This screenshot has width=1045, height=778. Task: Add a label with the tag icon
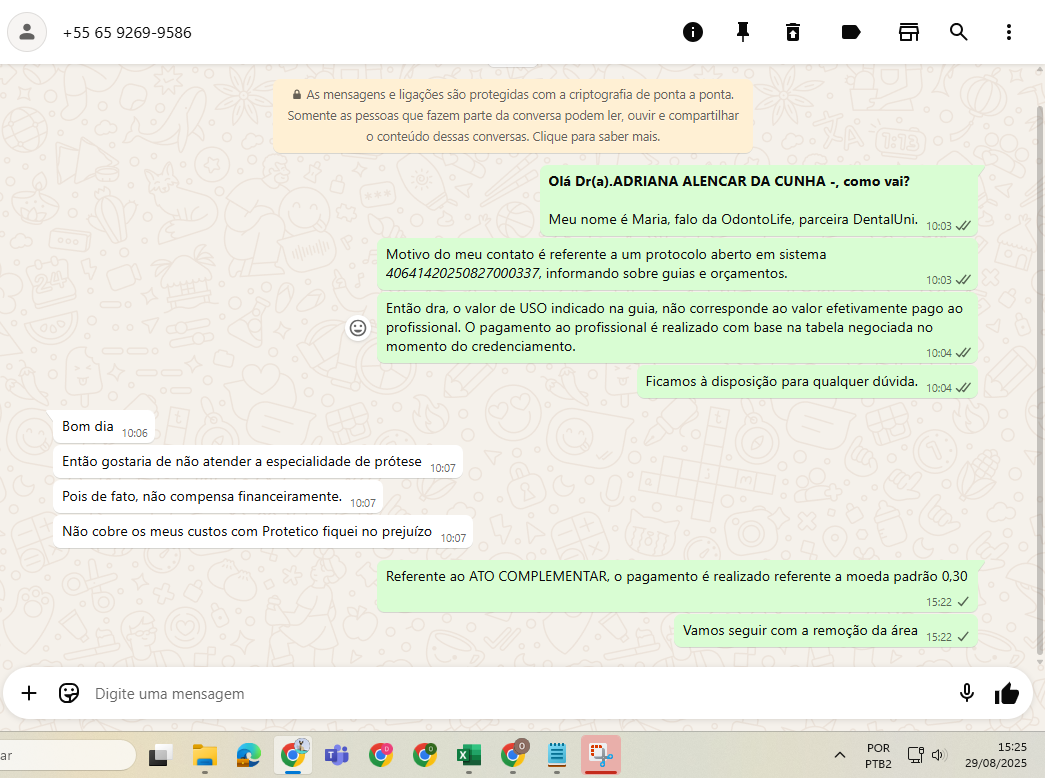tap(851, 32)
